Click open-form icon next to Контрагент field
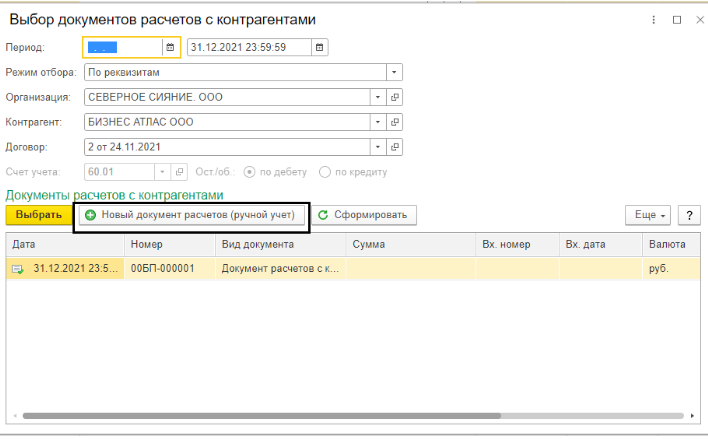 [394, 122]
